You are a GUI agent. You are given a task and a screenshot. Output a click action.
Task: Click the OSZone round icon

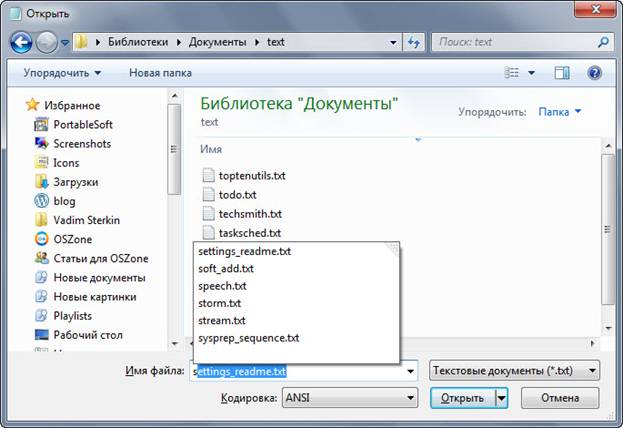click(41, 239)
